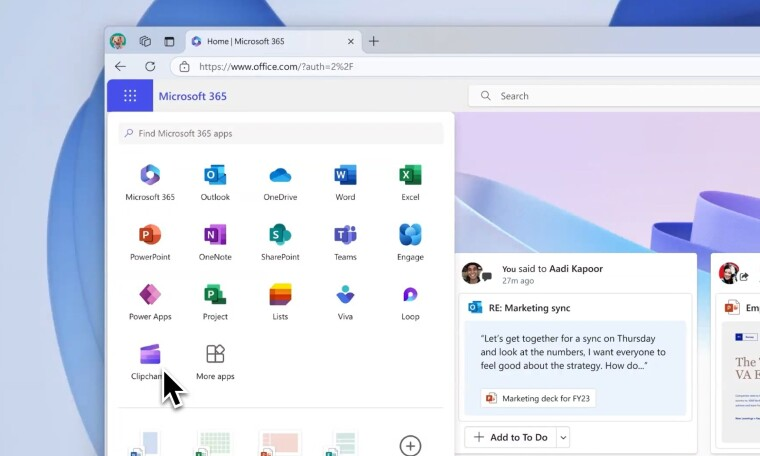The width and height of the screenshot is (760, 456).
Task: Open the Marketing deck for FY23 attachment
Action: (x=538, y=398)
